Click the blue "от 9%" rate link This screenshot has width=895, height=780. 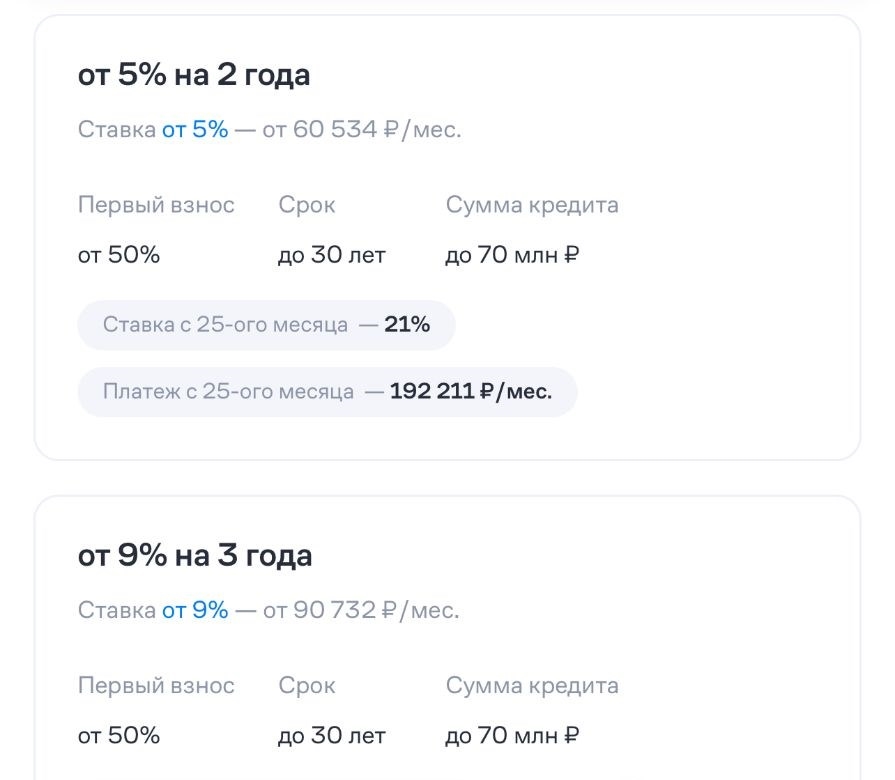195,610
